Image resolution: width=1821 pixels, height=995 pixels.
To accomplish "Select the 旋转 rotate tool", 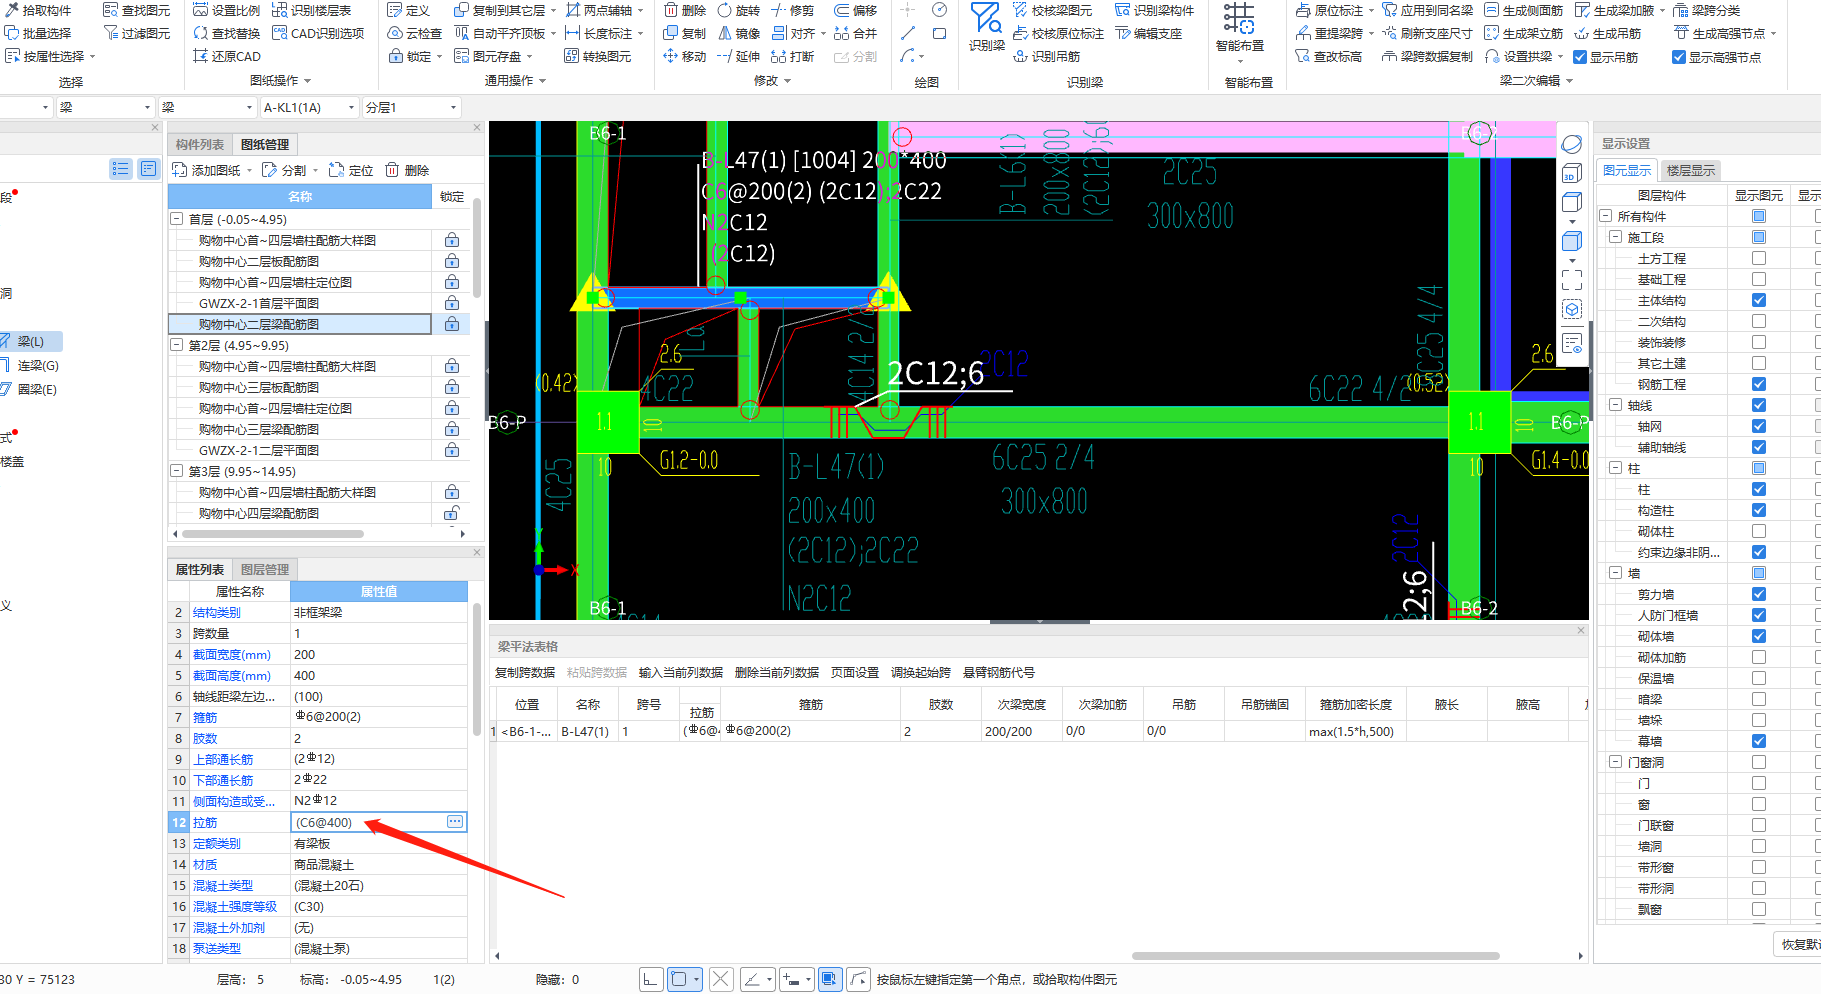I will [x=739, y=10].
